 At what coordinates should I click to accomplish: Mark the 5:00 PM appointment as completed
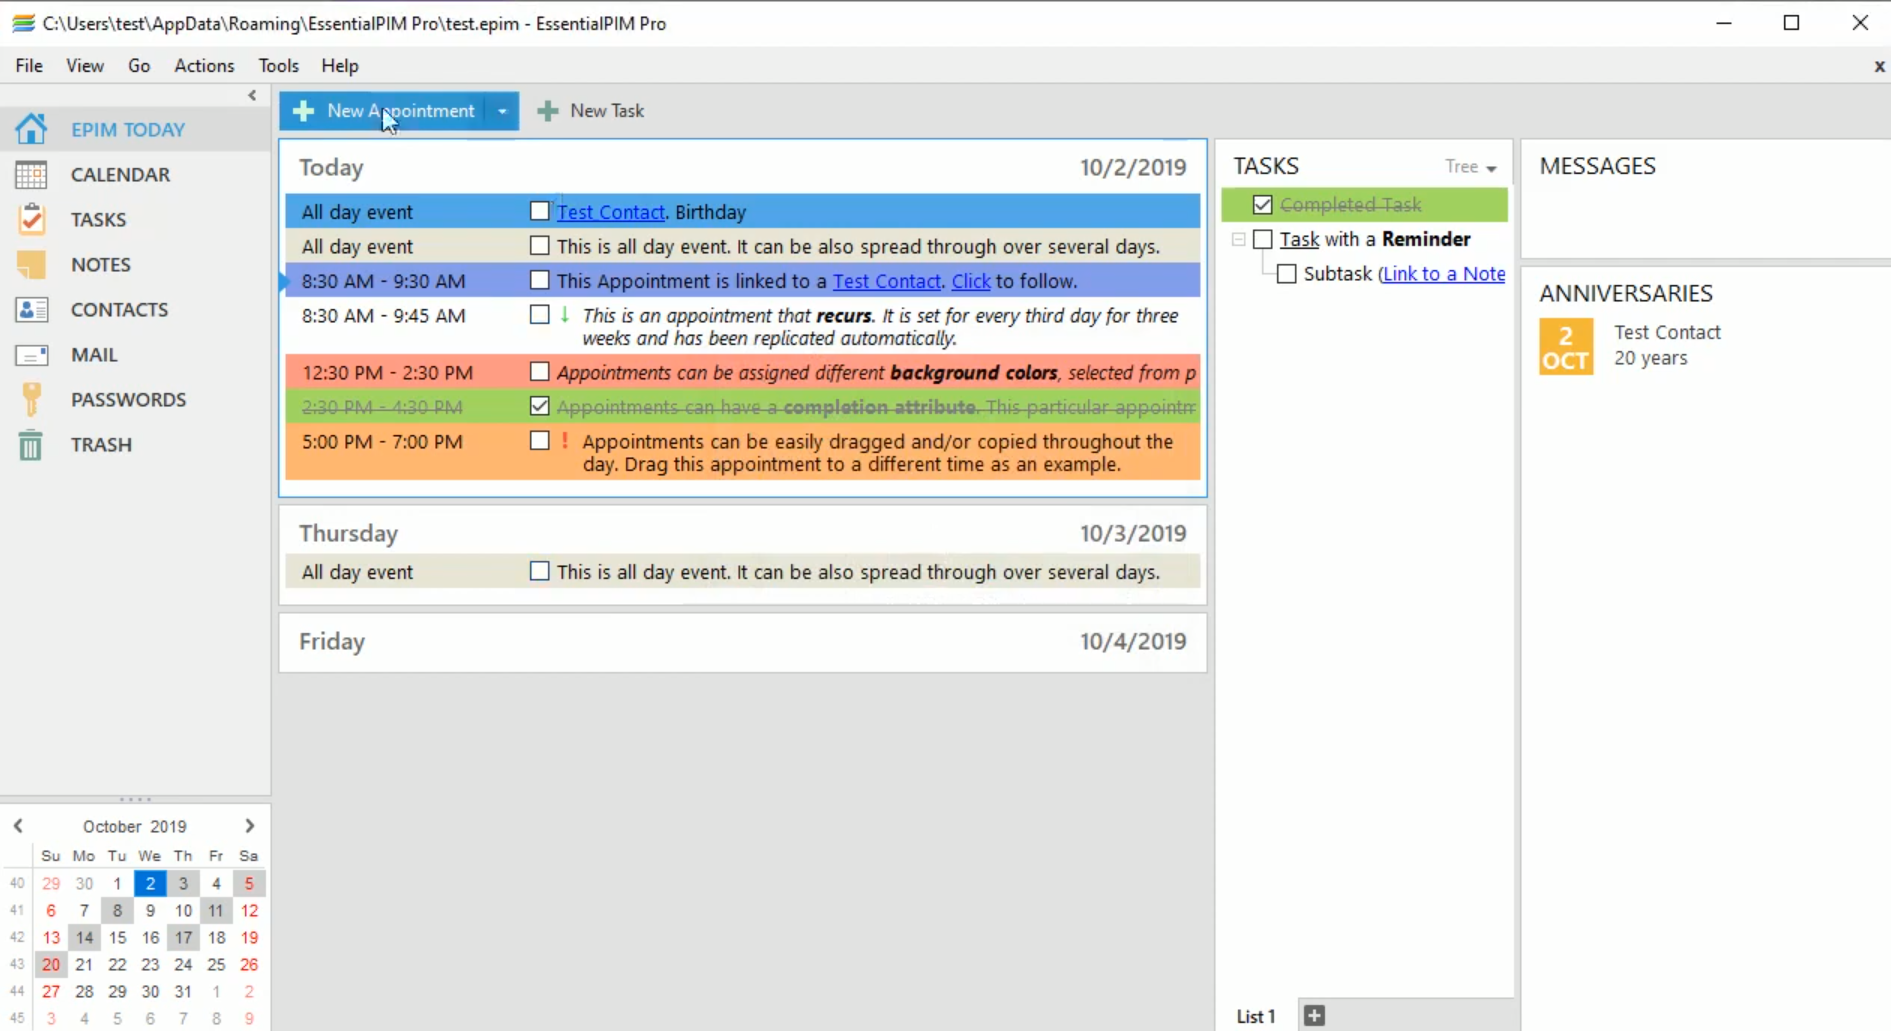[x=539, y=440]
